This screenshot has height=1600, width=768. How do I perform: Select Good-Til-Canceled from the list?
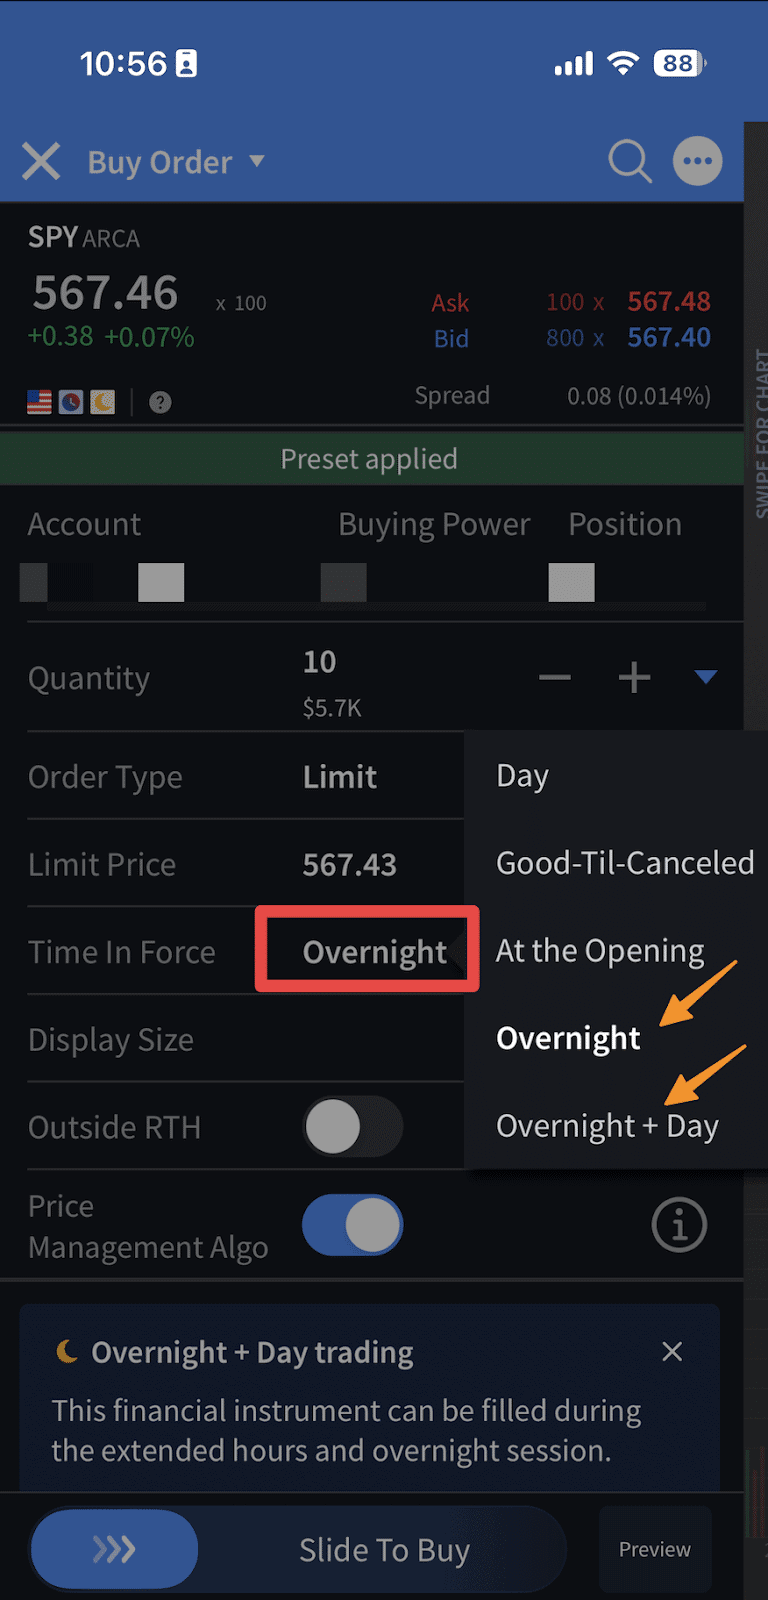pyautogui.click(x=624, y=863)
